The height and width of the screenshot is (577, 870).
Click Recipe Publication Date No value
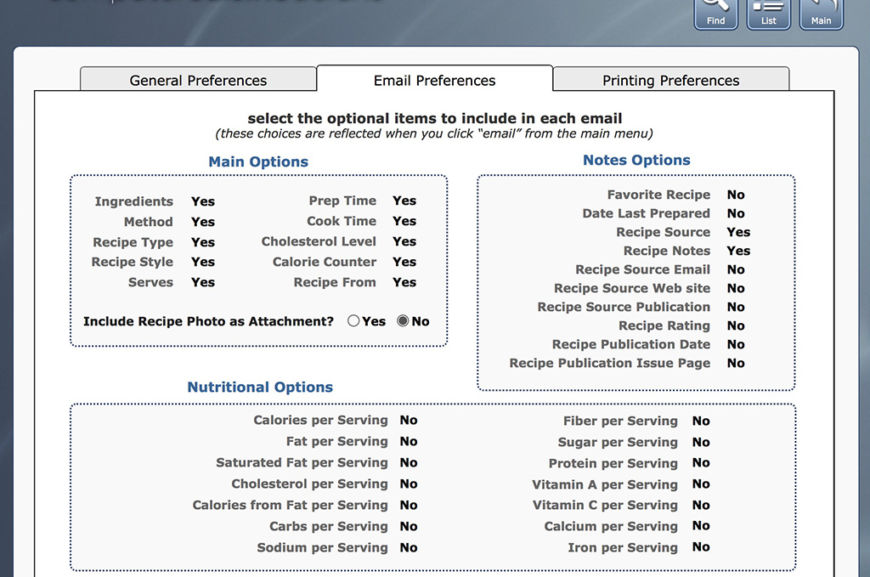pyautogui.click(x=736, y=345)
